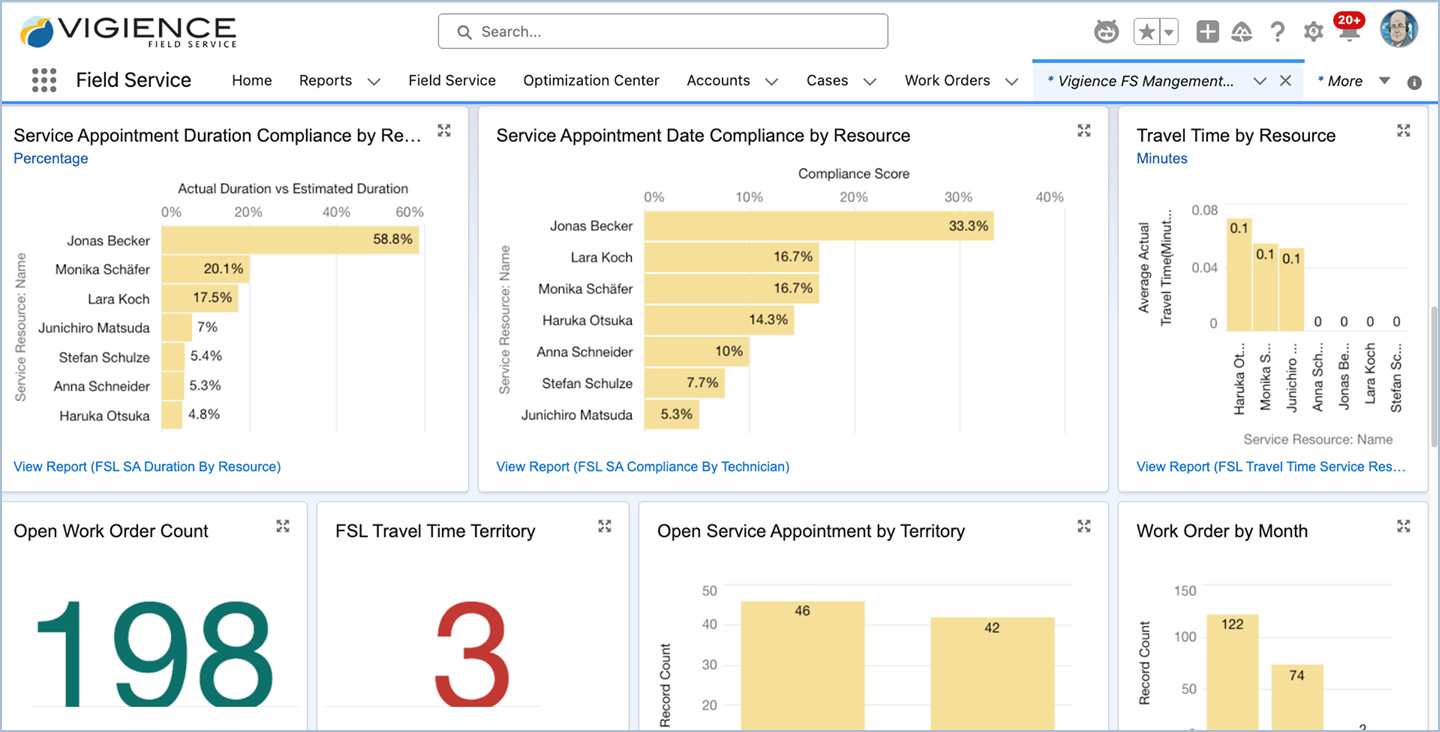Open the Reports menu chevron

[x=374, y=82]
